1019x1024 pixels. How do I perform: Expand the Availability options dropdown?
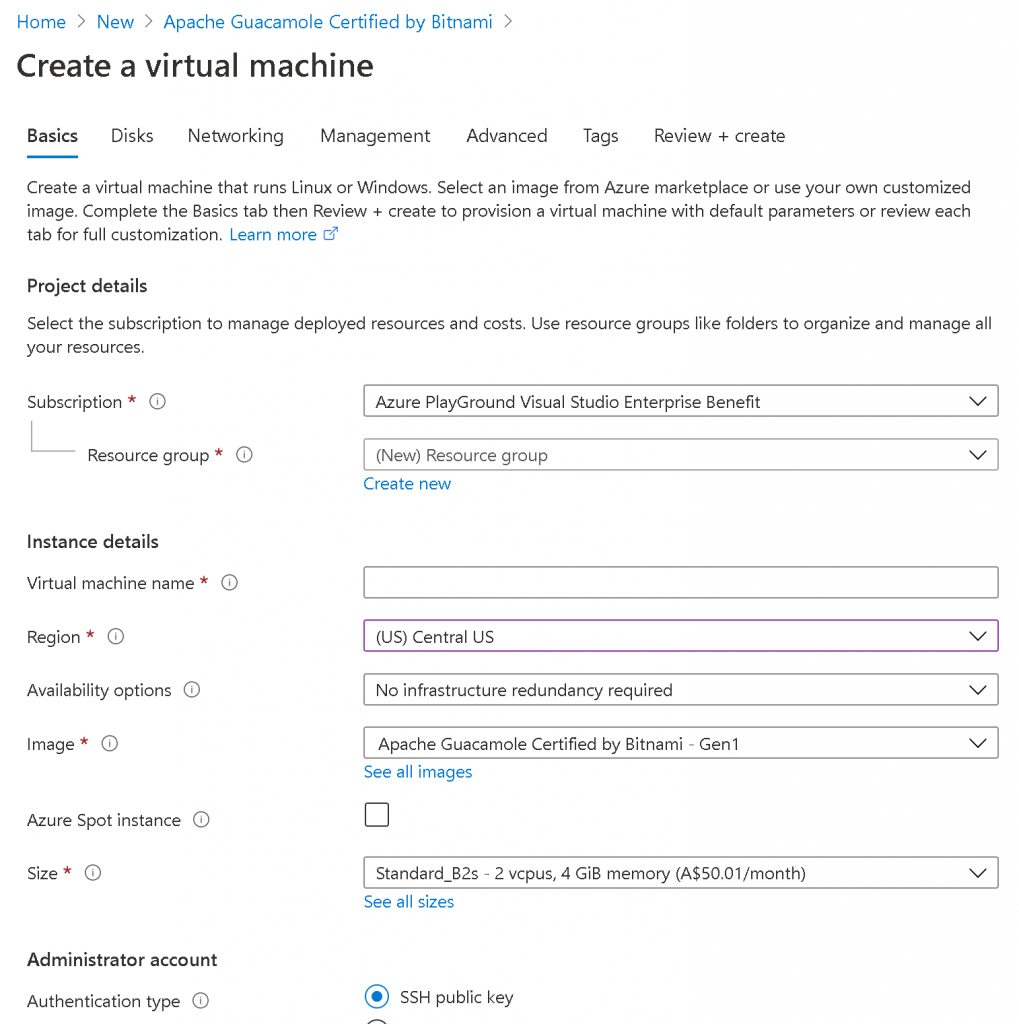680,690
